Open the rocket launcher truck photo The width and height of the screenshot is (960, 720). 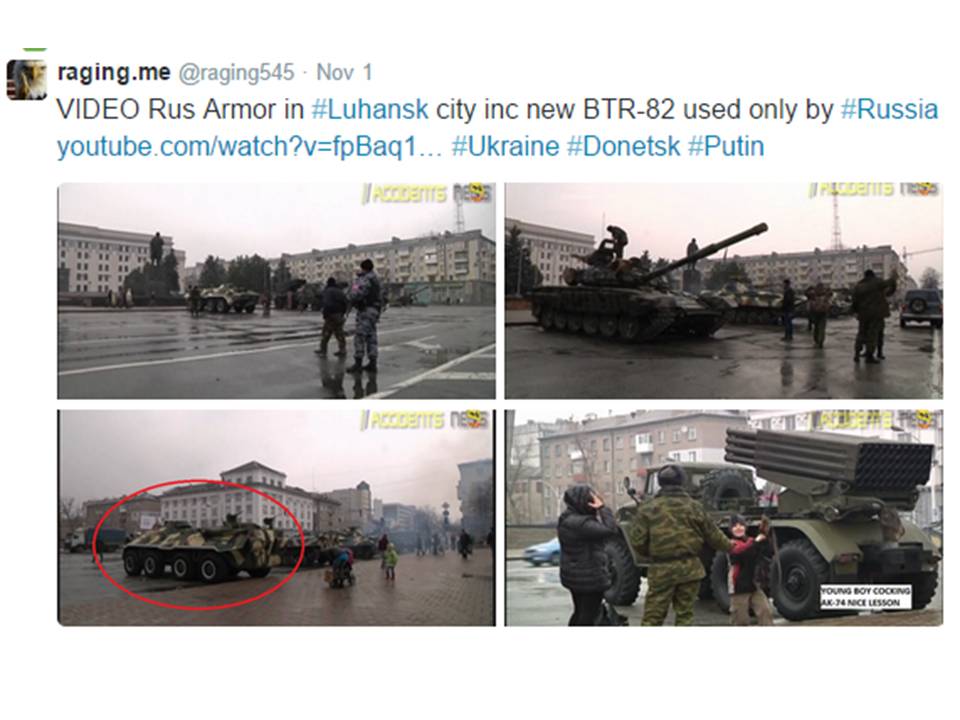tap(724, 518)
